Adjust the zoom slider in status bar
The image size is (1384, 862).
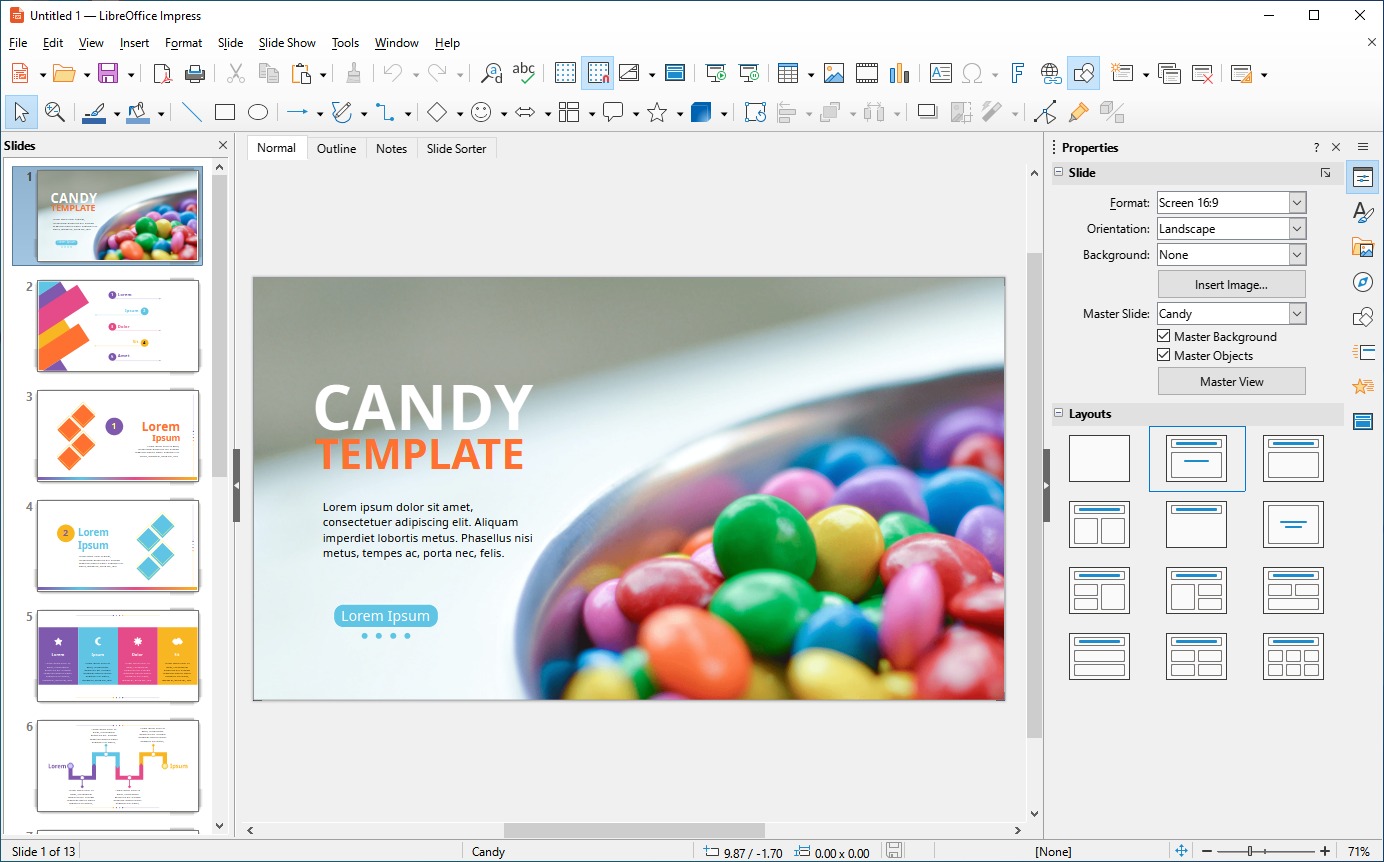(1250, 851)
